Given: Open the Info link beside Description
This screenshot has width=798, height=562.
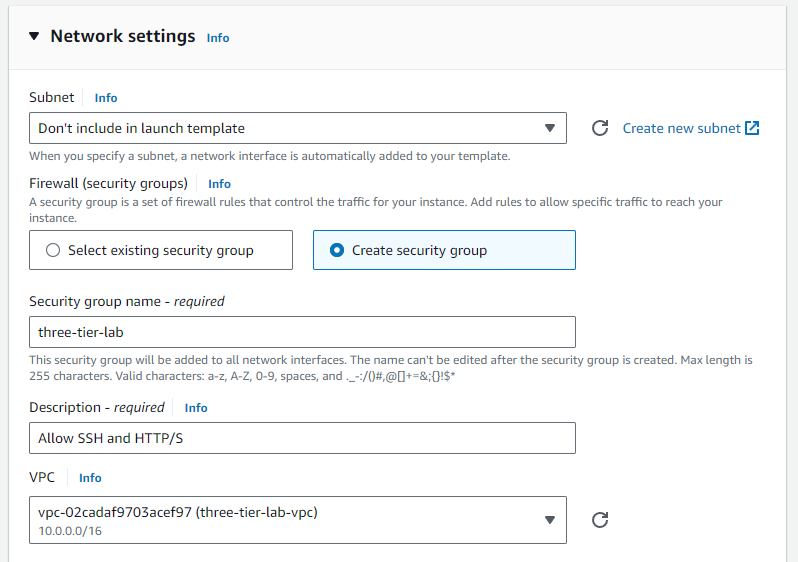Looking at the screenshot, I should point(196,408).
